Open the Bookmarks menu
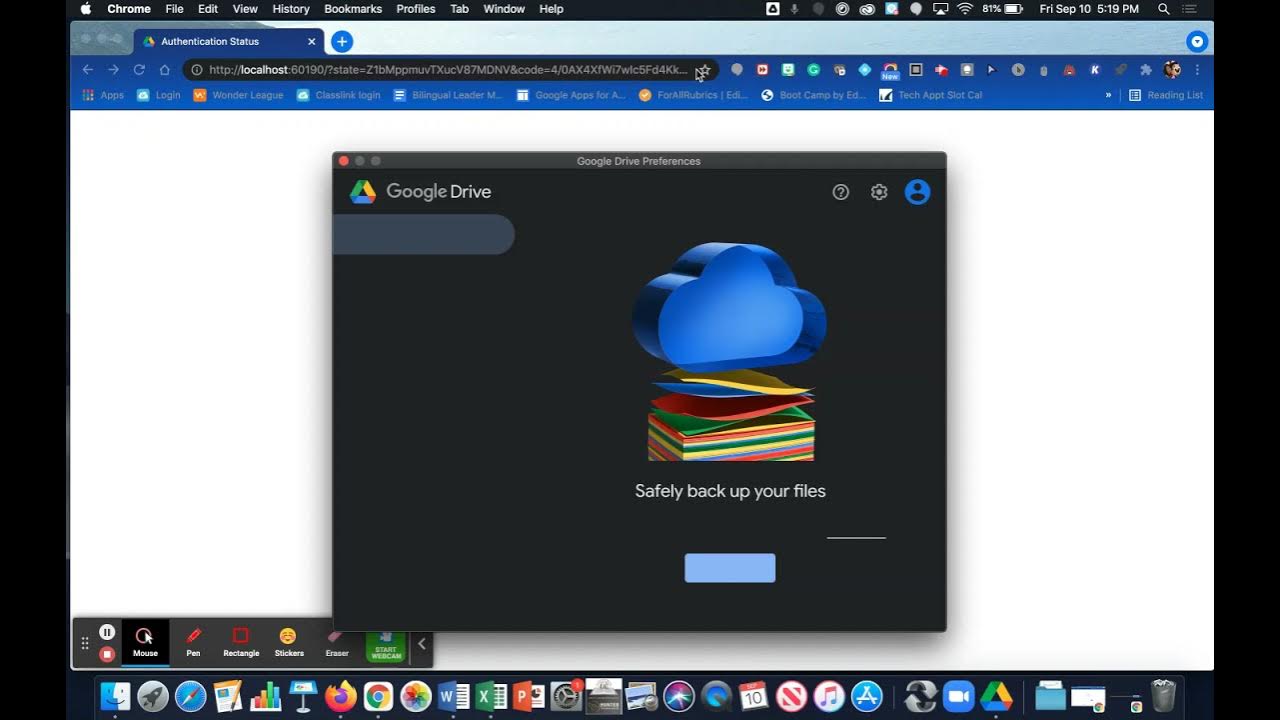Screen dimensions: 1280x720 click(x=353, y=9)
